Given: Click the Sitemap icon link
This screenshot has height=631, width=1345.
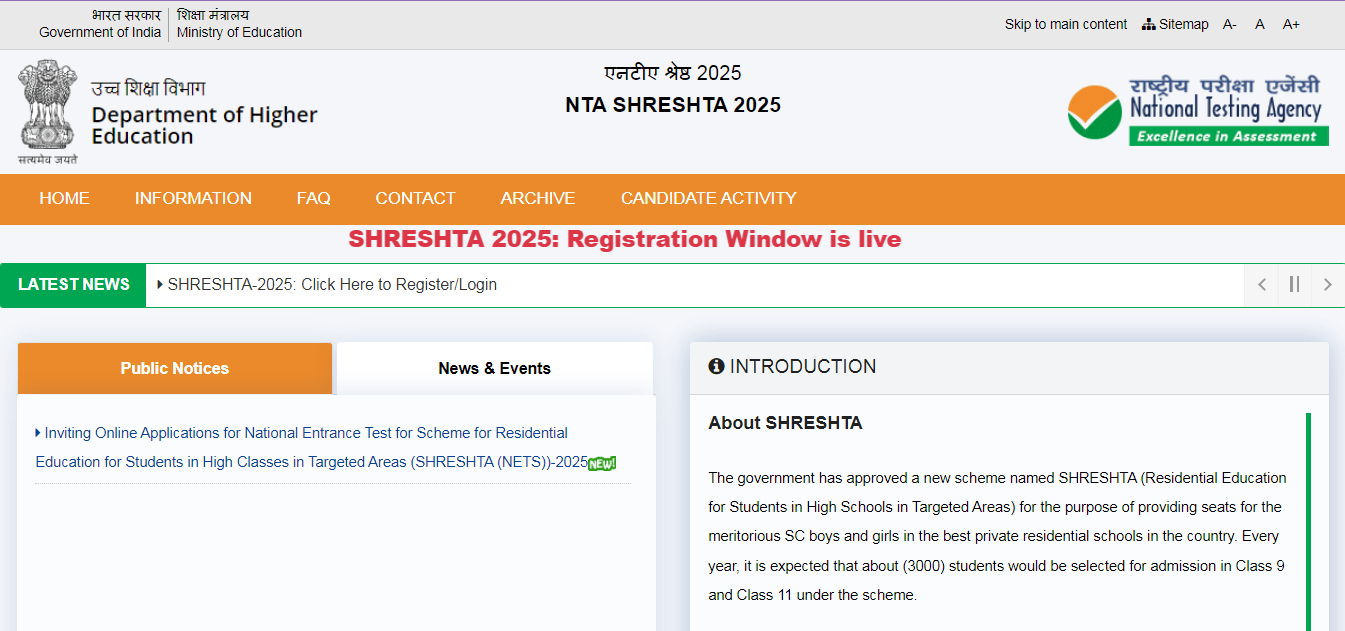Looking at the screenshot, I should [x=1176, y=24].
